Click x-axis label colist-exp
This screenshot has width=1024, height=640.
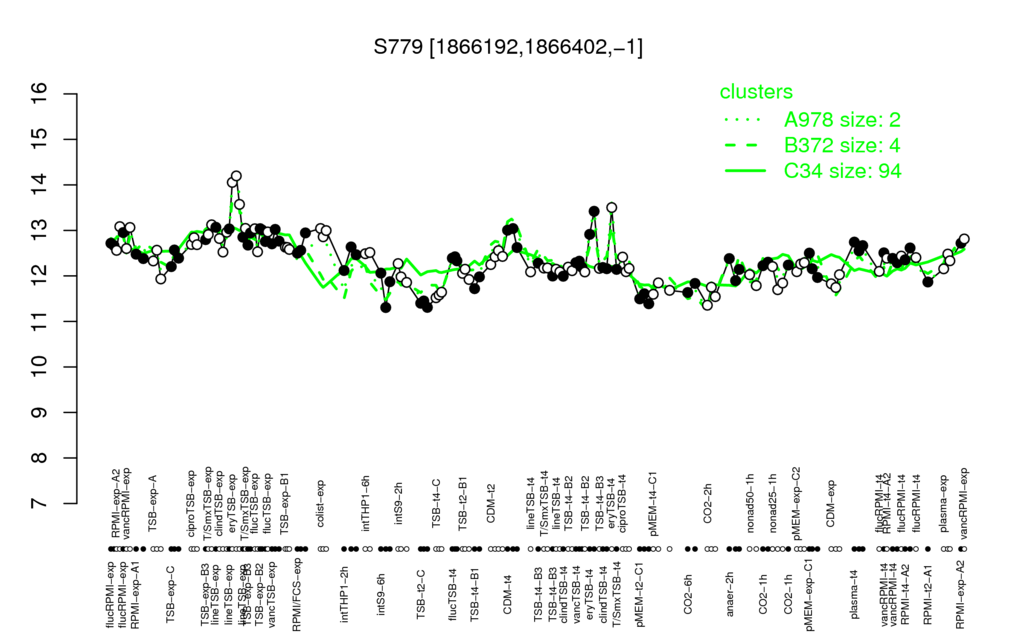click(321, 504)
